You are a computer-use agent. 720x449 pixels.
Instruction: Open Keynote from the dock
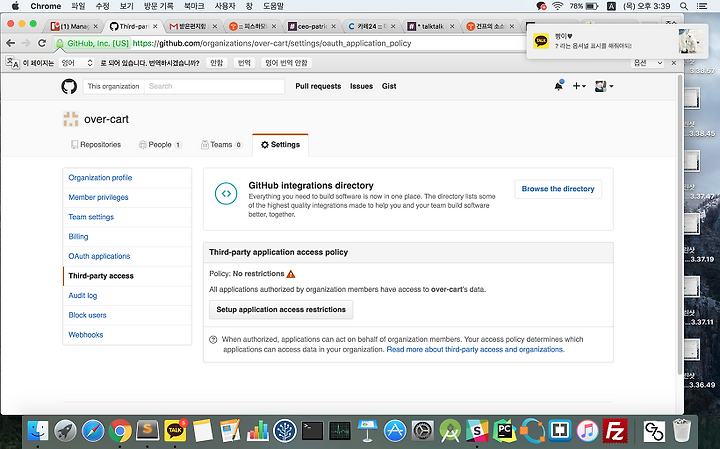[x=367, y=431]
